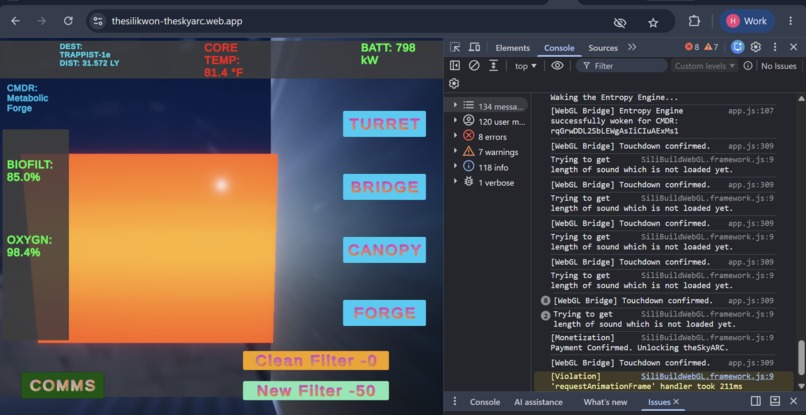Go back using the browser back arrow
The width and height of the screenshot is (806, 415).
(15, 21)
